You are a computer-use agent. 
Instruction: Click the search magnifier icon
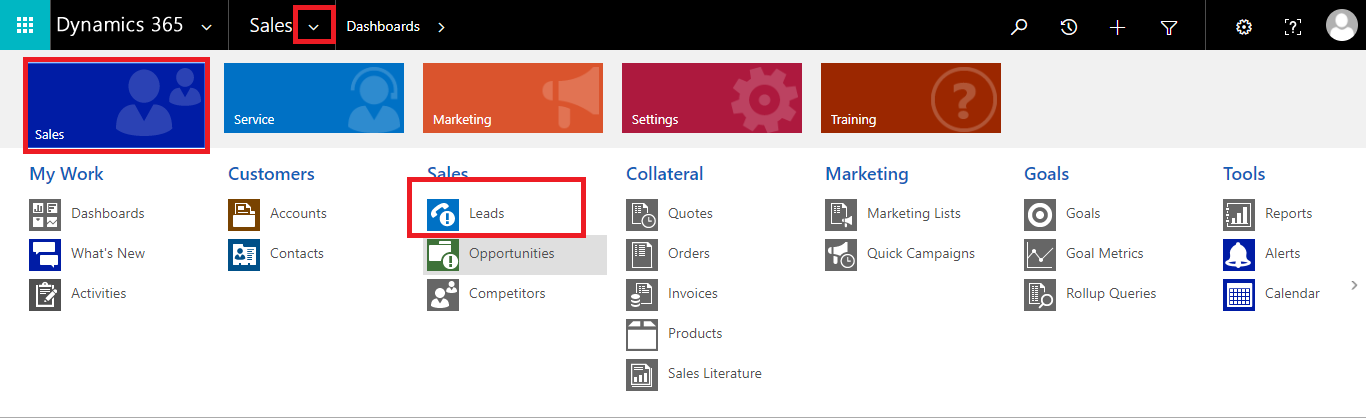[x=1019, y=27]
